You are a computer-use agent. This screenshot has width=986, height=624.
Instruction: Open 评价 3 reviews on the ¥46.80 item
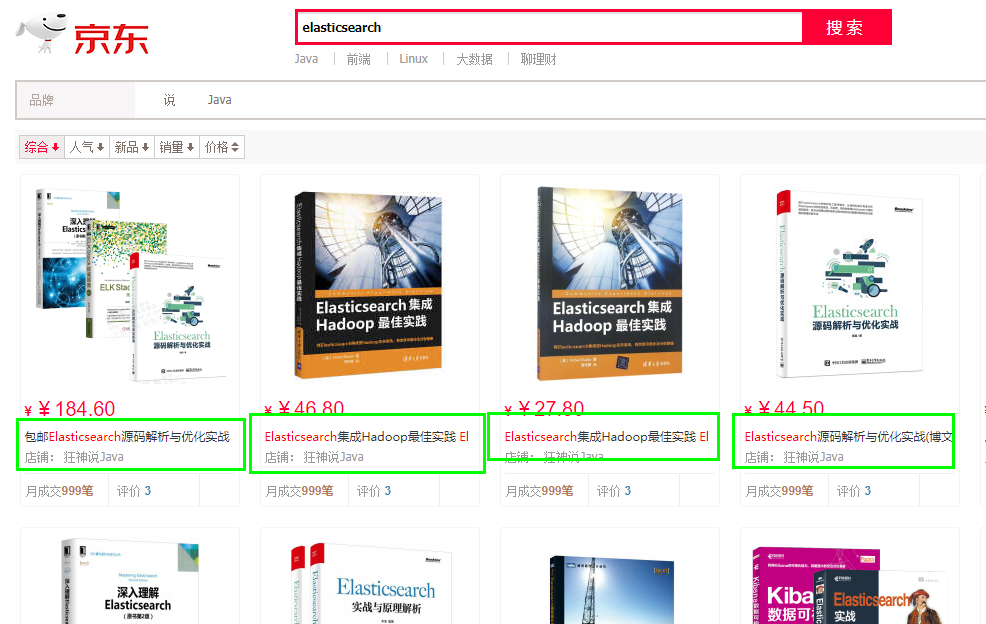pyautogui.click(x=374, y=491)
